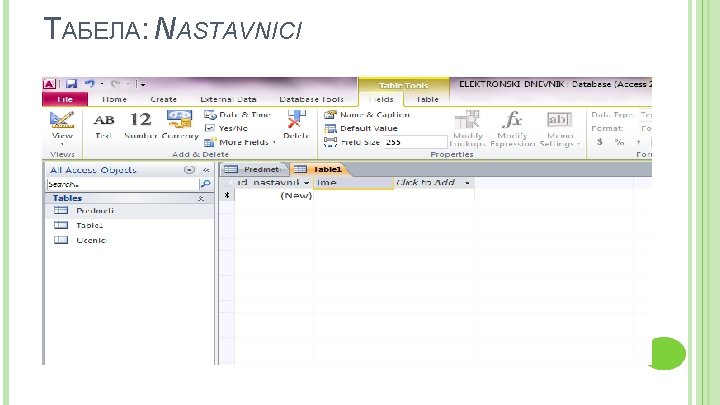Viewport: 720px width, 405px height.
Task: Redo the action in Quick Access toolbar
Action: [115, 84]
